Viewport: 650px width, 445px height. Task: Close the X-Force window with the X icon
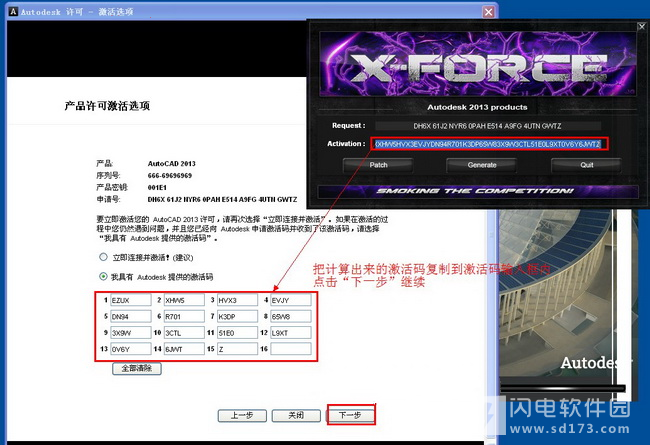pyautogui.click(x=641, y=27)
